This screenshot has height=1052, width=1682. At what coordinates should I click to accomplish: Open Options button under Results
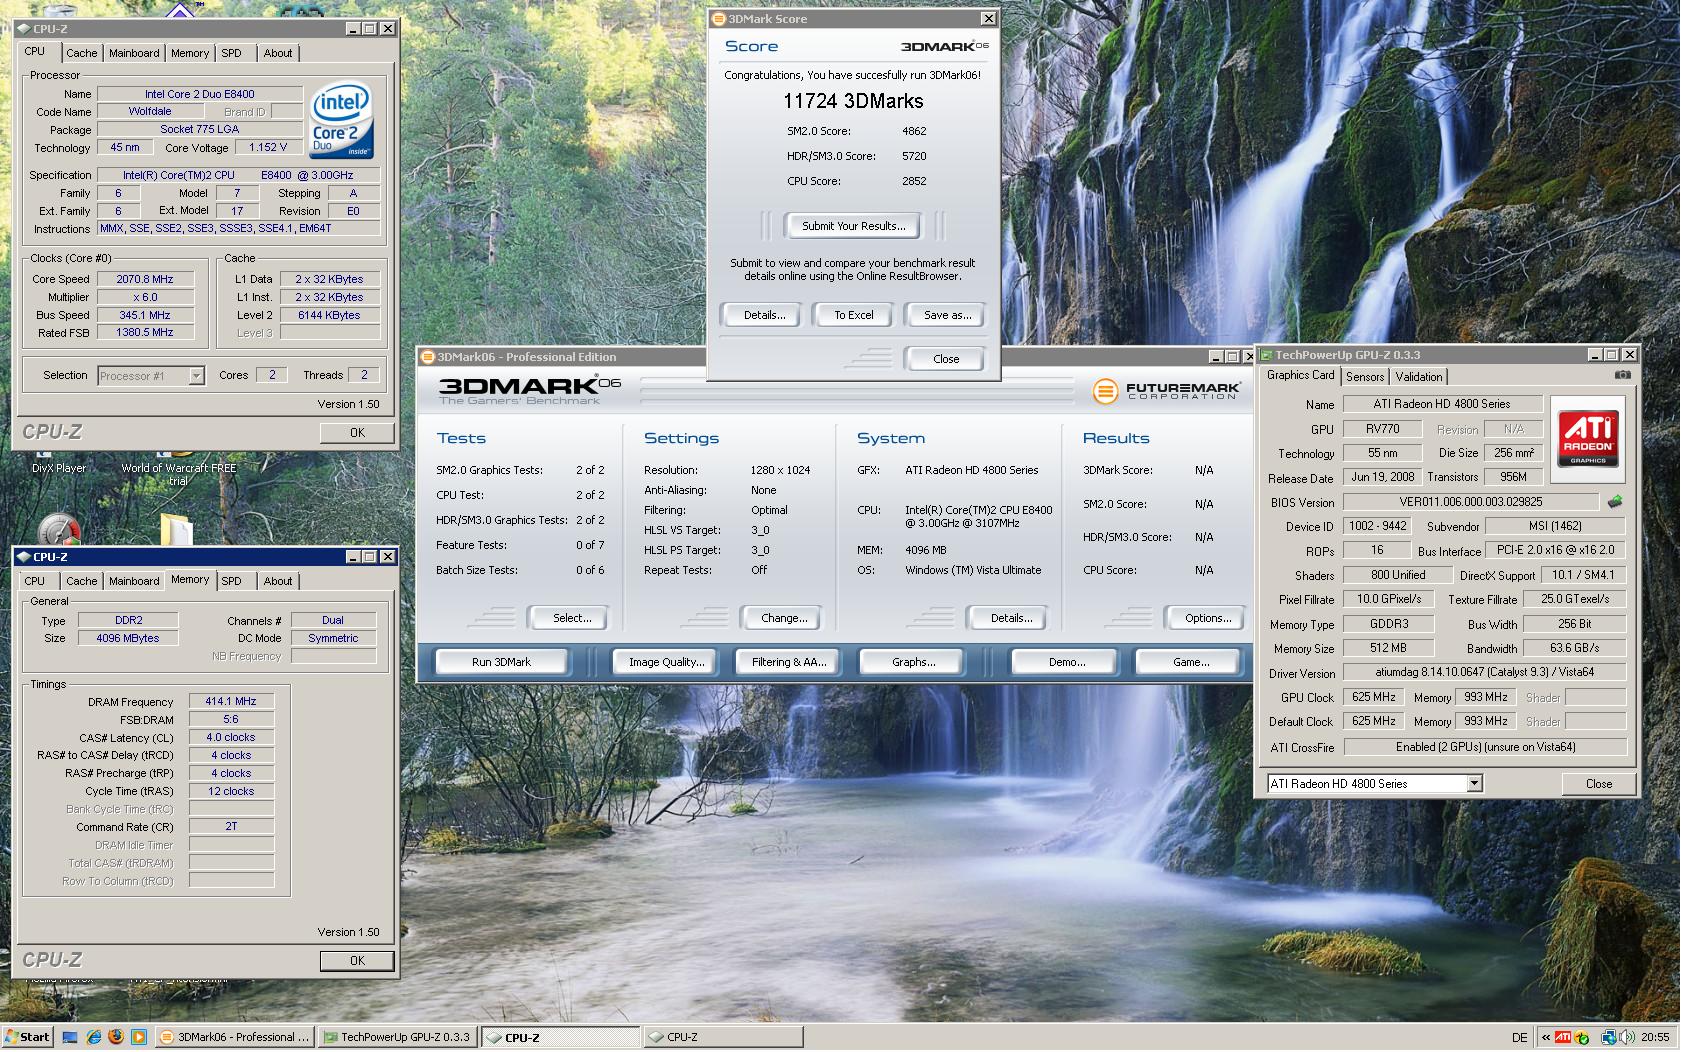point(1207,618)
